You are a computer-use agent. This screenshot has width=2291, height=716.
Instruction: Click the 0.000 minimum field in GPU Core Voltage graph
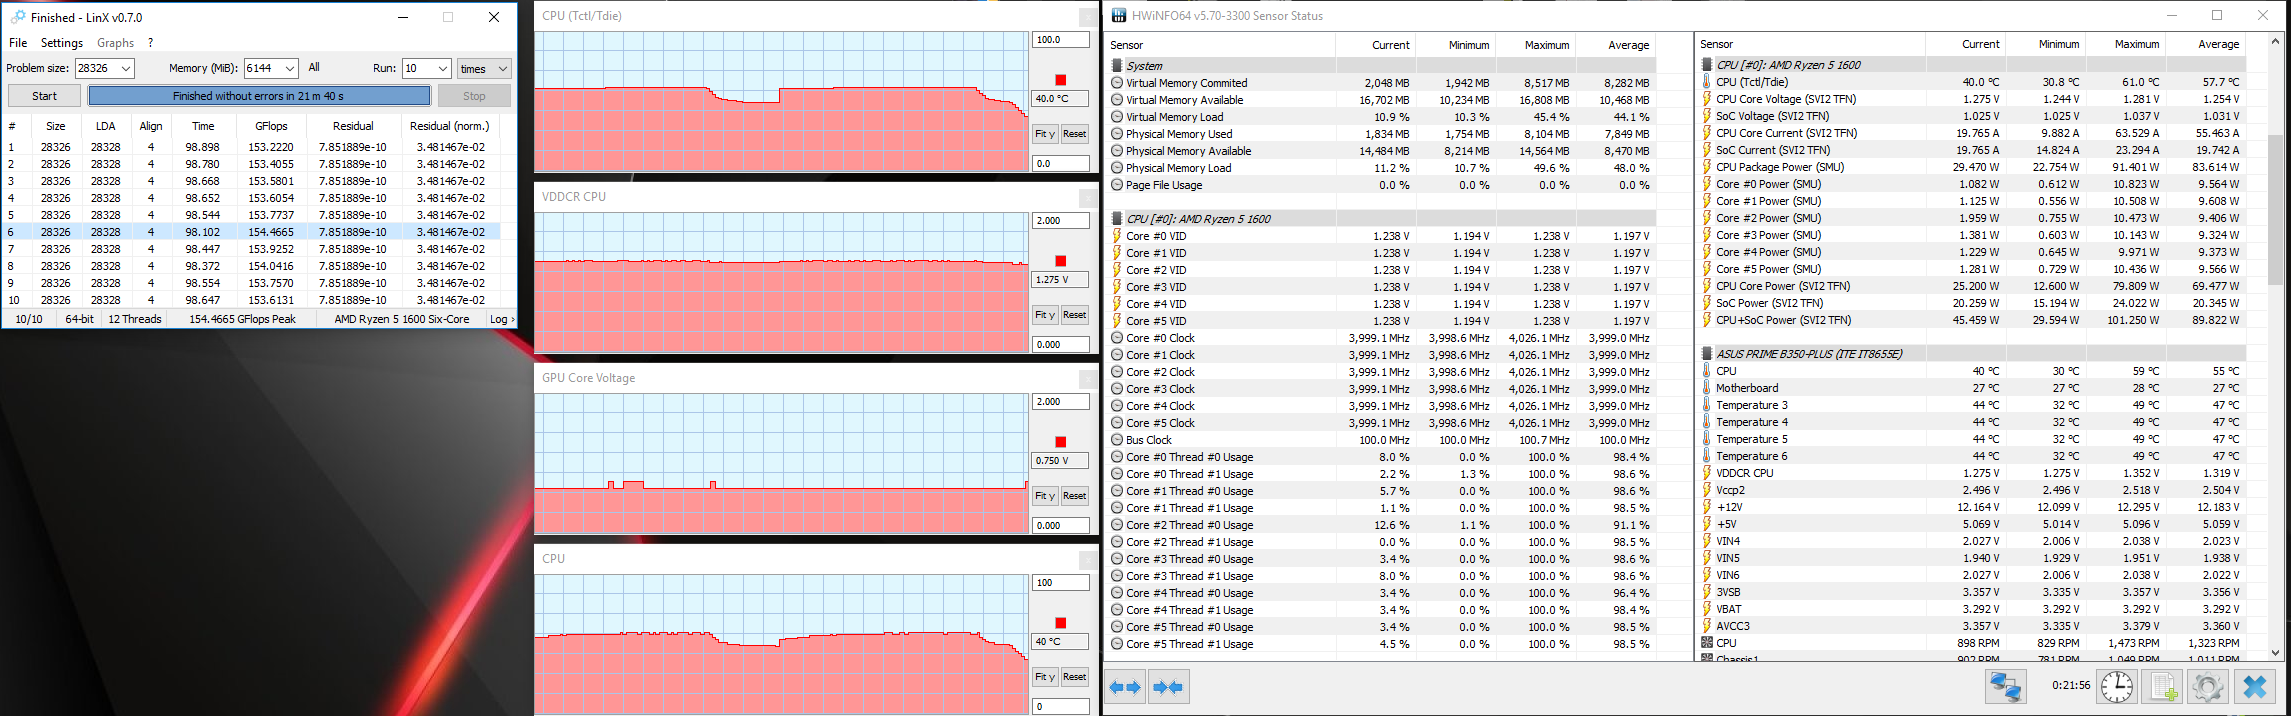[x=1060, y=525]
